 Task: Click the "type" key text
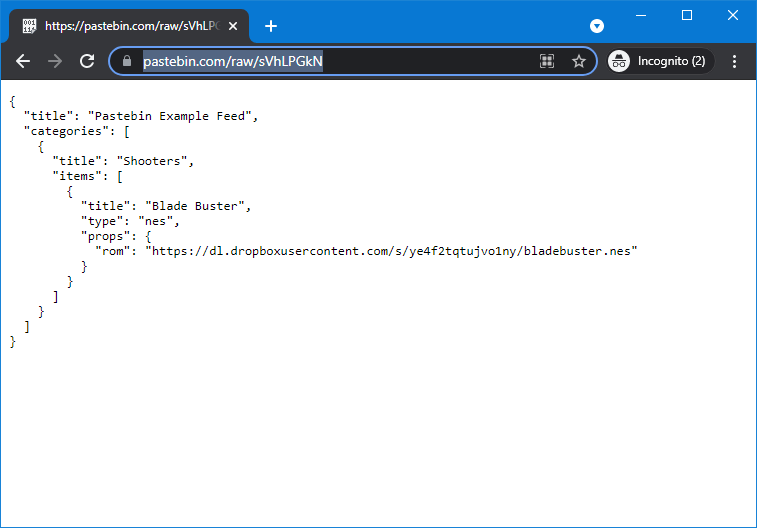tap(102, 221)
